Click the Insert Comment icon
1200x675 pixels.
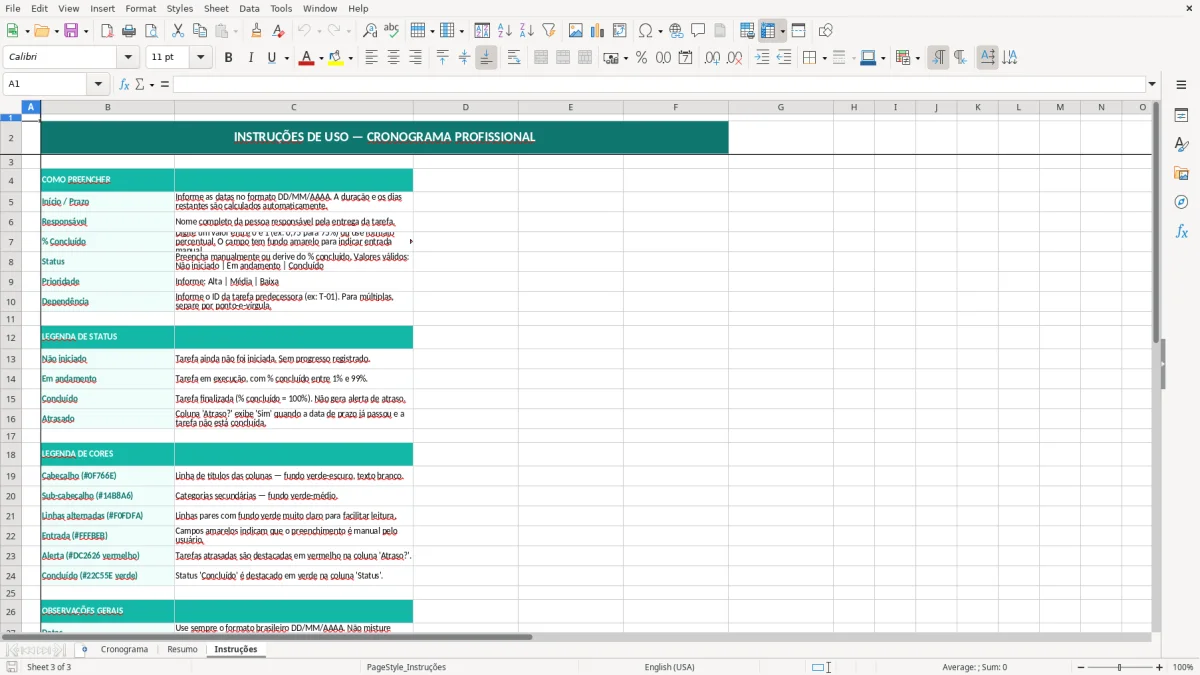tap(698, 31)
